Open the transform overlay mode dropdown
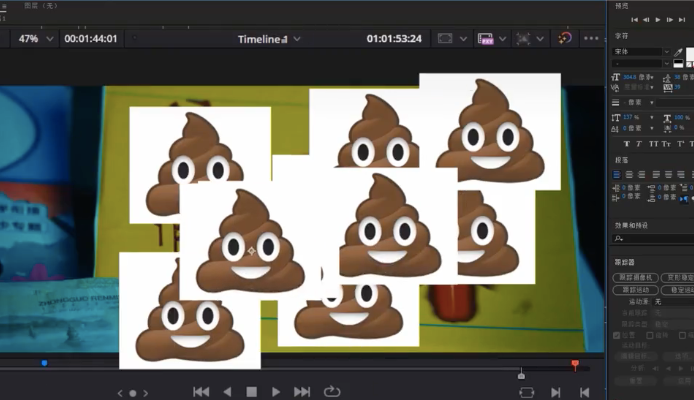This screenshot has width=694, height=400. [540, 39]
